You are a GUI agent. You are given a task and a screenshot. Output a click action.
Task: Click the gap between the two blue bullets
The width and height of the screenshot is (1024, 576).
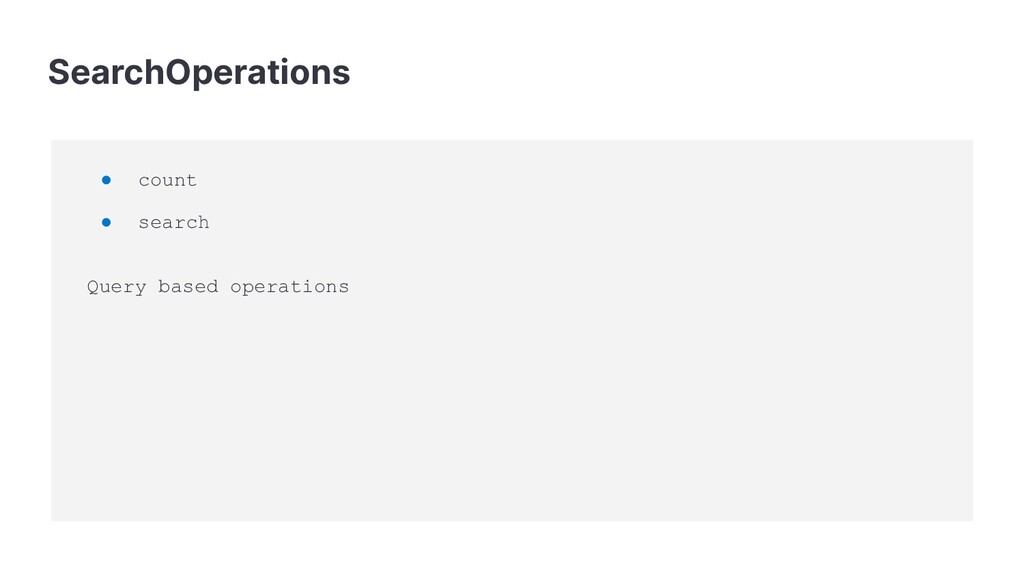click(106, 201)
